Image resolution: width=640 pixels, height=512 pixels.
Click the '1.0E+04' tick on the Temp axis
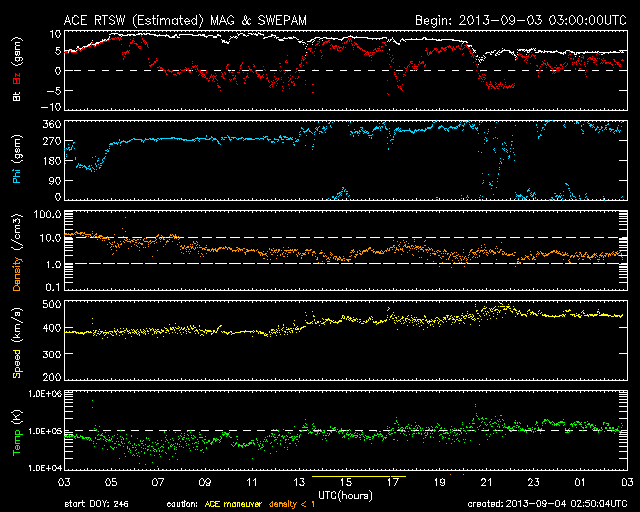pos(45,467)
